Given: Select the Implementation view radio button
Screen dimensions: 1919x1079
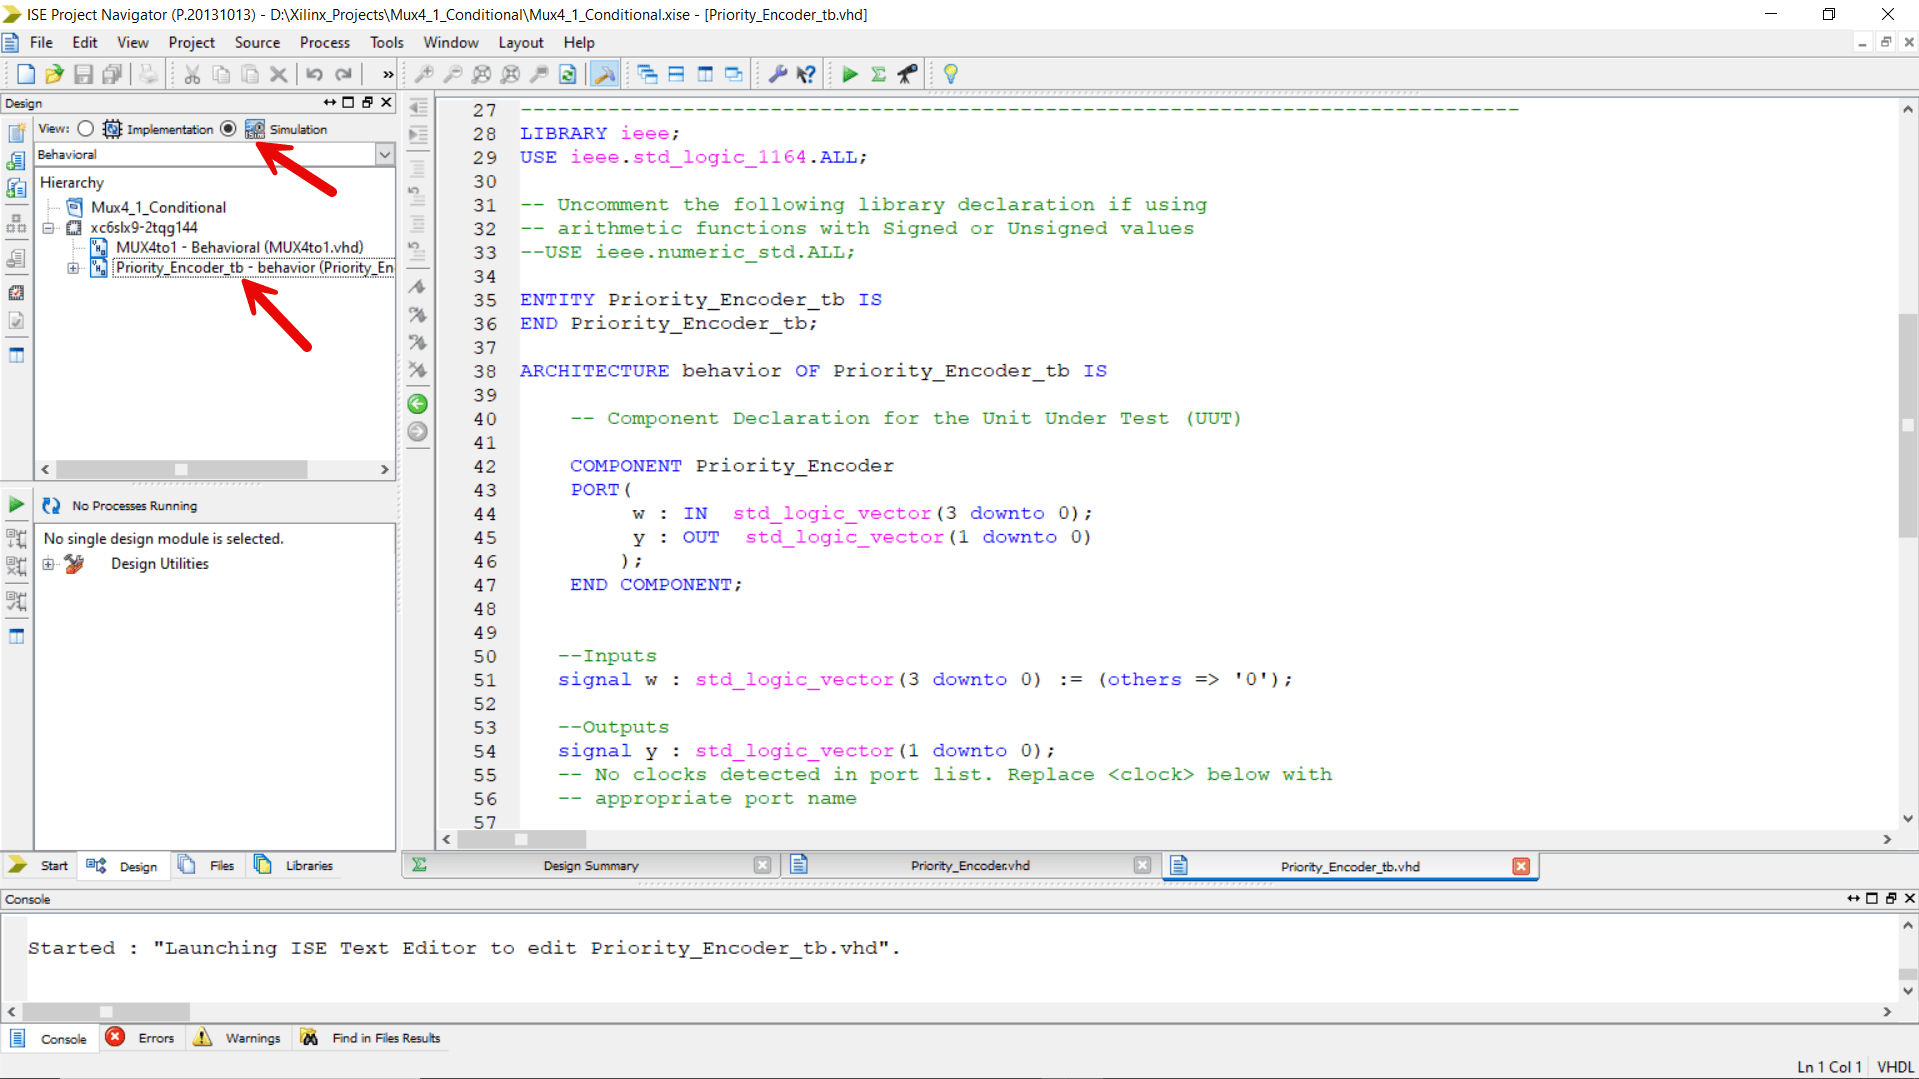Looking at the screenshot, I should pos(85,128).
